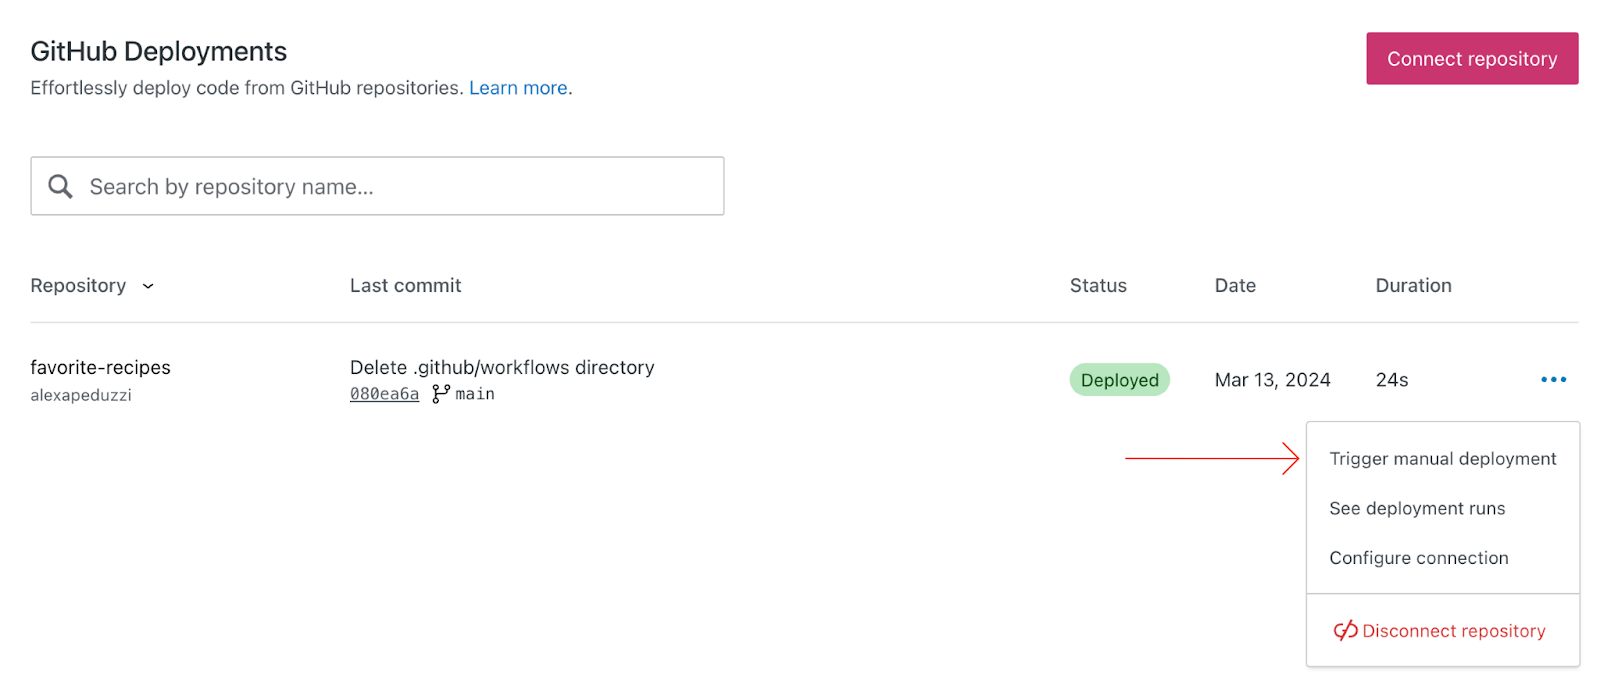Click the Last commit column header
The image size is (1600, 696).
[x=405, y=286]
